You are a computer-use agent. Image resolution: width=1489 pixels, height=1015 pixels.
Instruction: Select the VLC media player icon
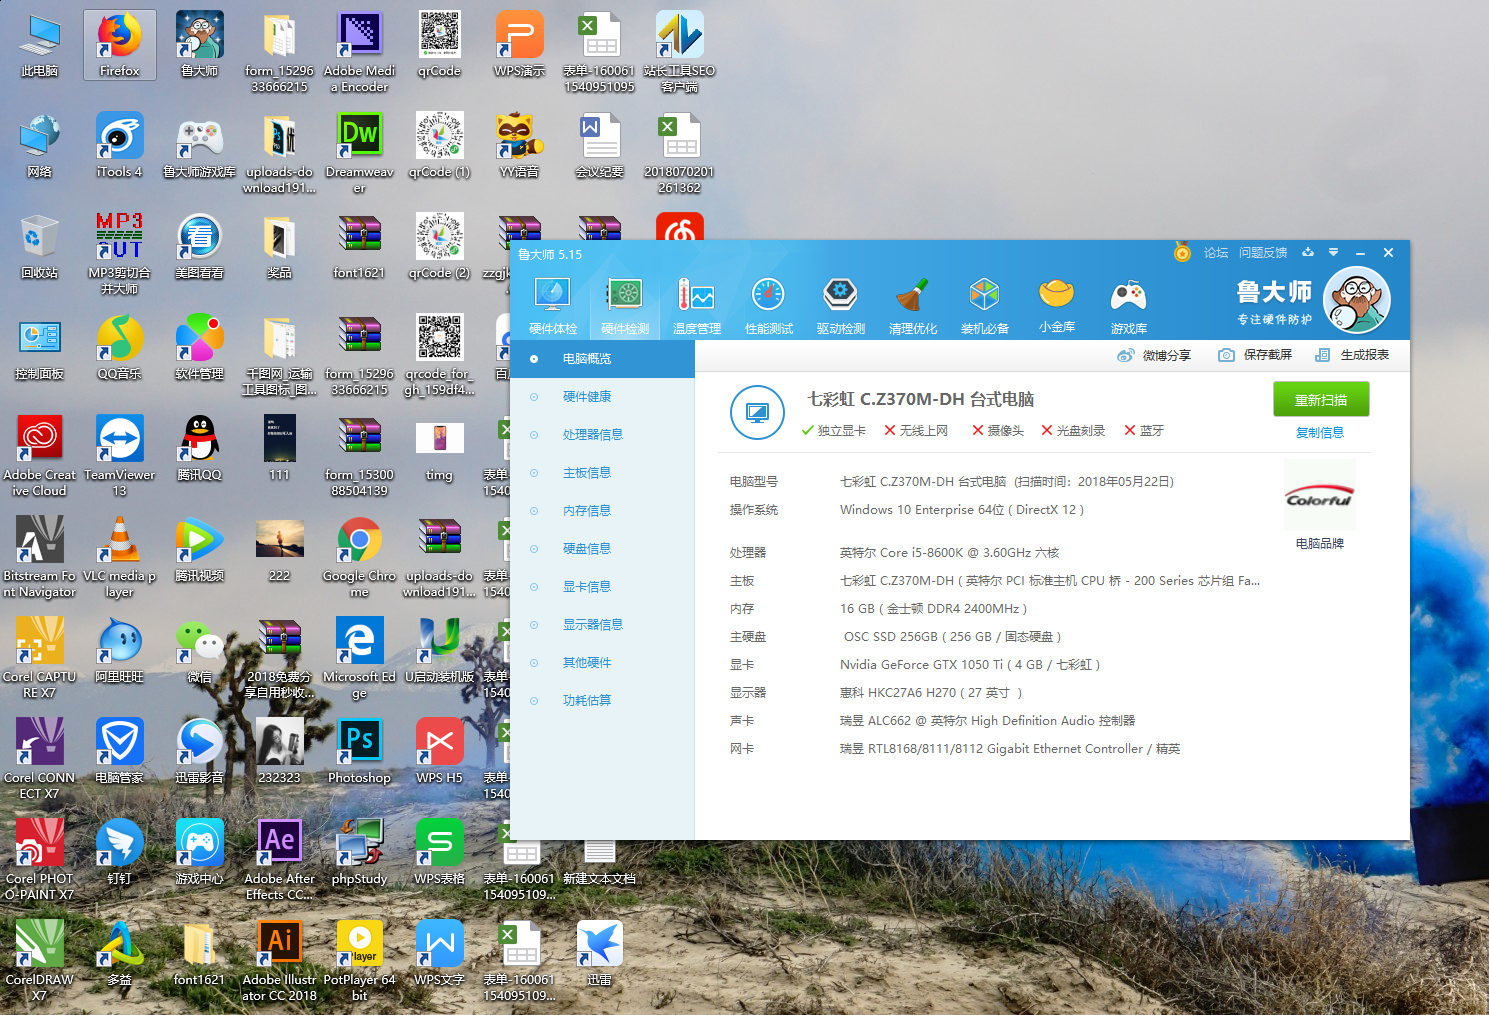120,557
